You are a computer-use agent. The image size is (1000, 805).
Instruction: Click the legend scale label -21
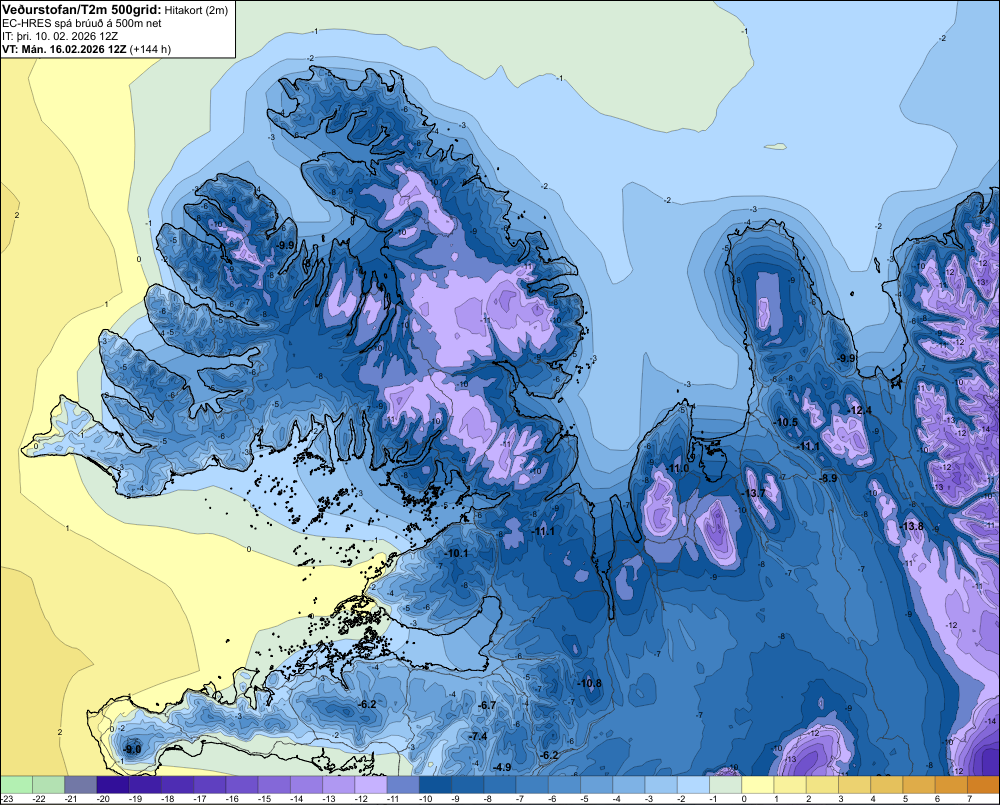(71, 799)
